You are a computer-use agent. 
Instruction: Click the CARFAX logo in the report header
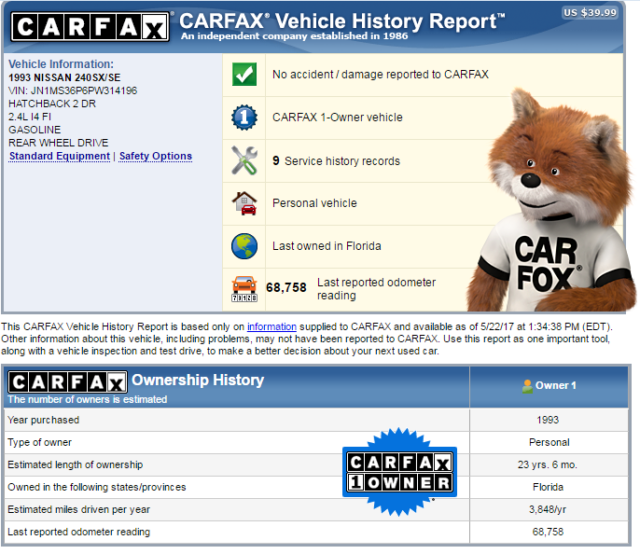[x=90, y=27]
